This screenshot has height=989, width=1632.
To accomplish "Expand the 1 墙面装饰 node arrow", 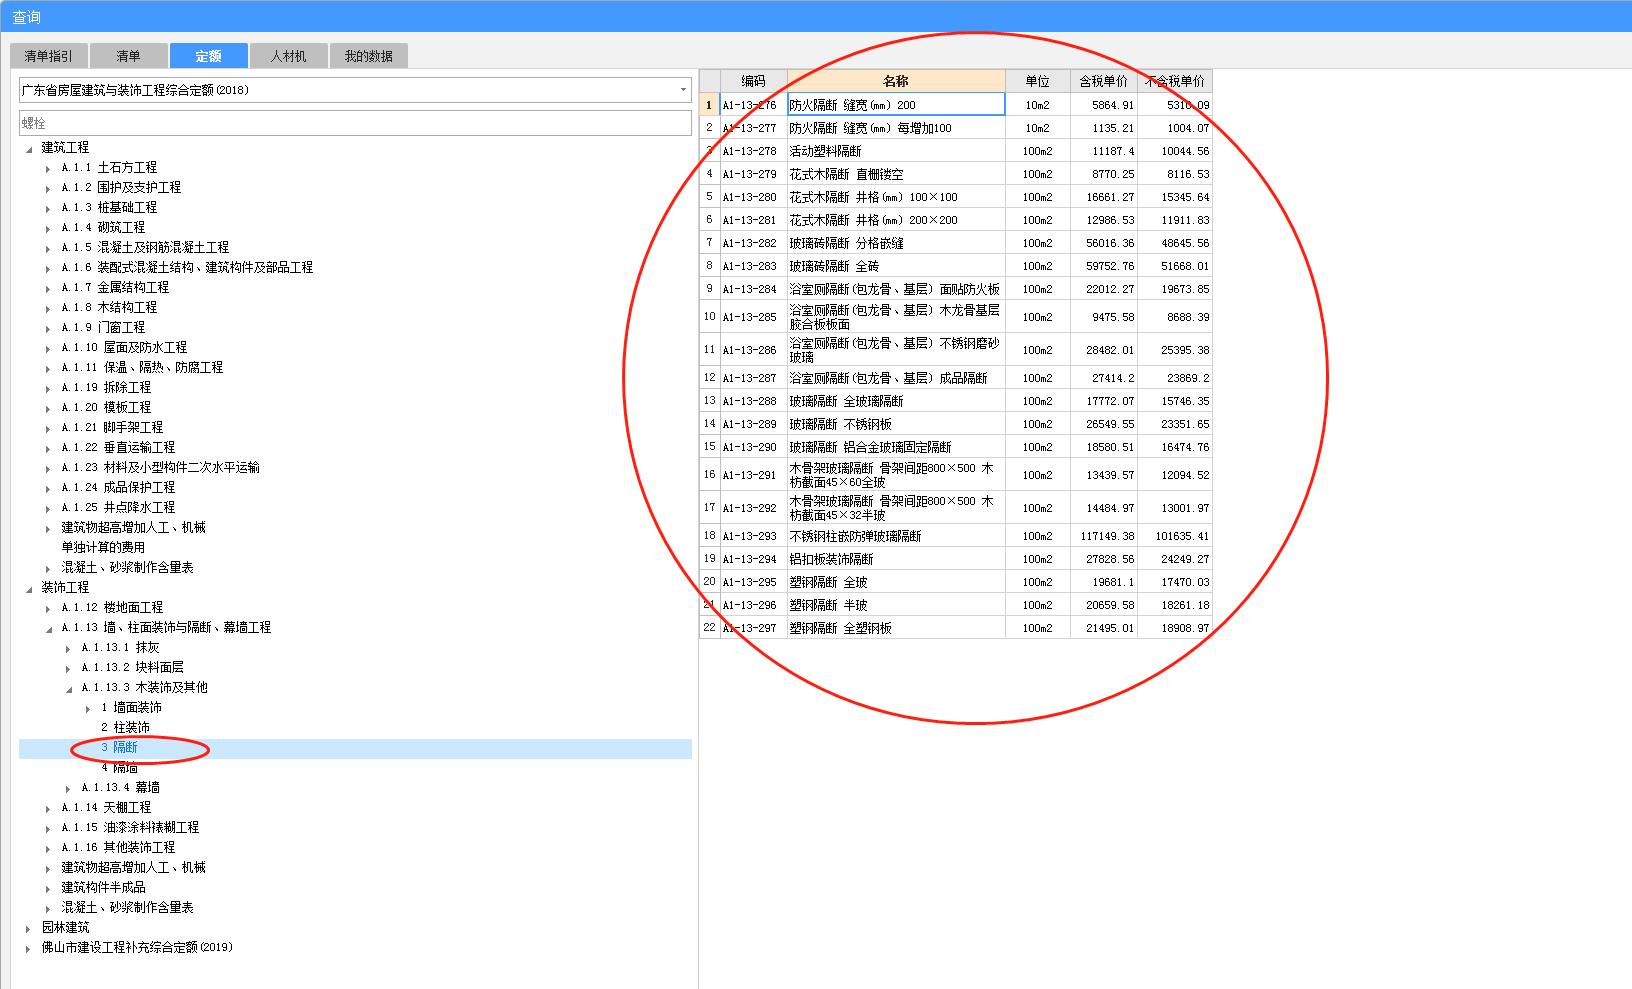I will click(x=88, y=708).
